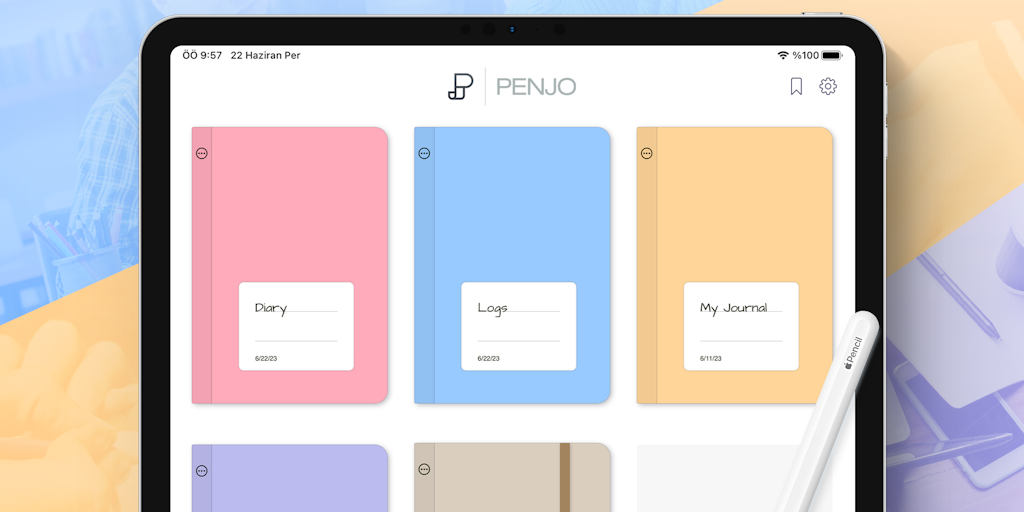Open the orange My Journal notebook

(x=735, y=265)
